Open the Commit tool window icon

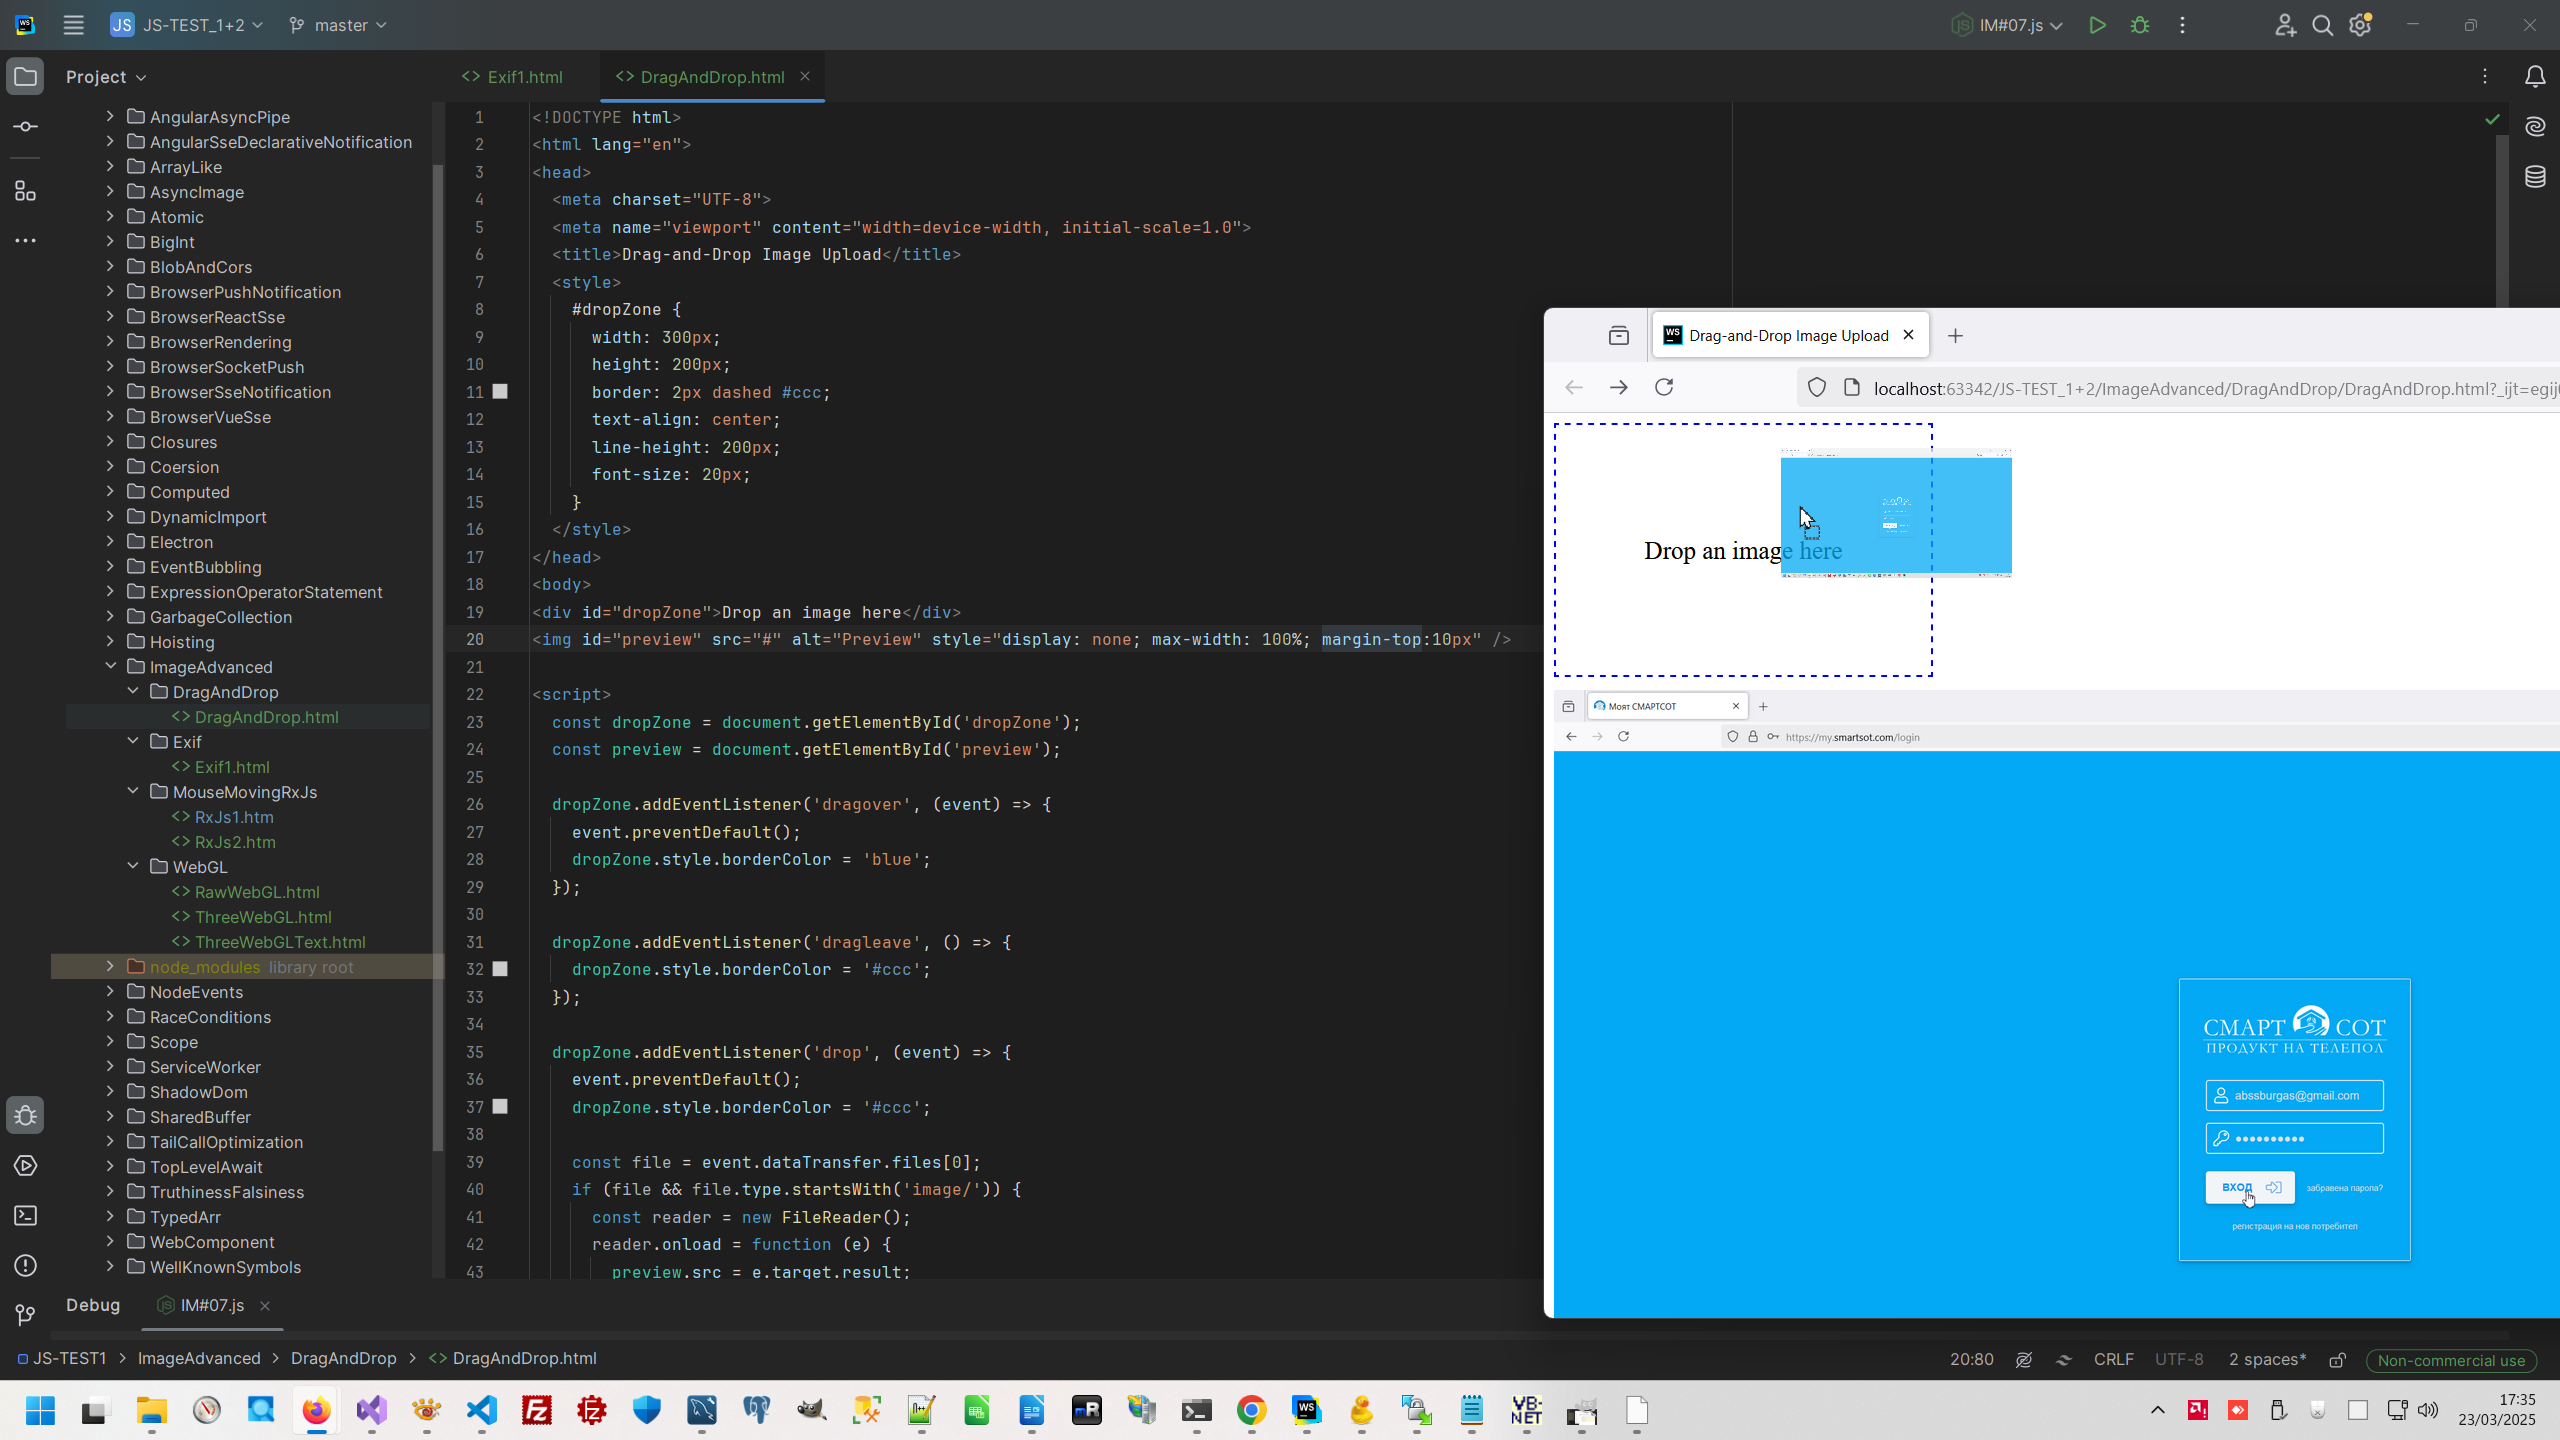click(26, 127)
